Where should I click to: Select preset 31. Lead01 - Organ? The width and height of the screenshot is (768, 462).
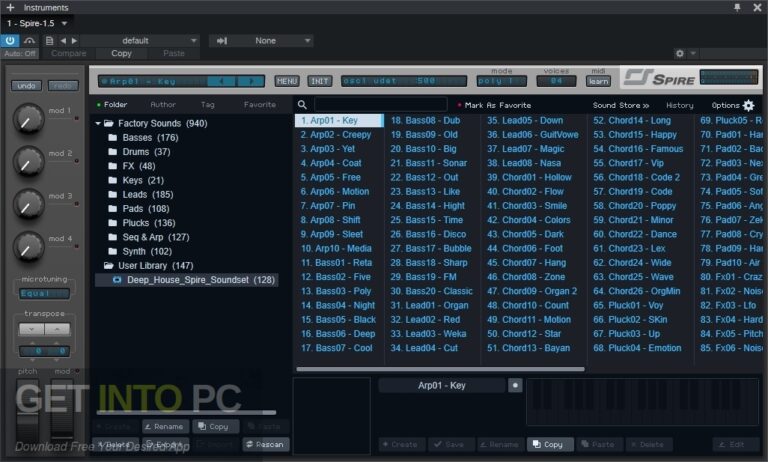pyautogui.click(x=429, y=305)
